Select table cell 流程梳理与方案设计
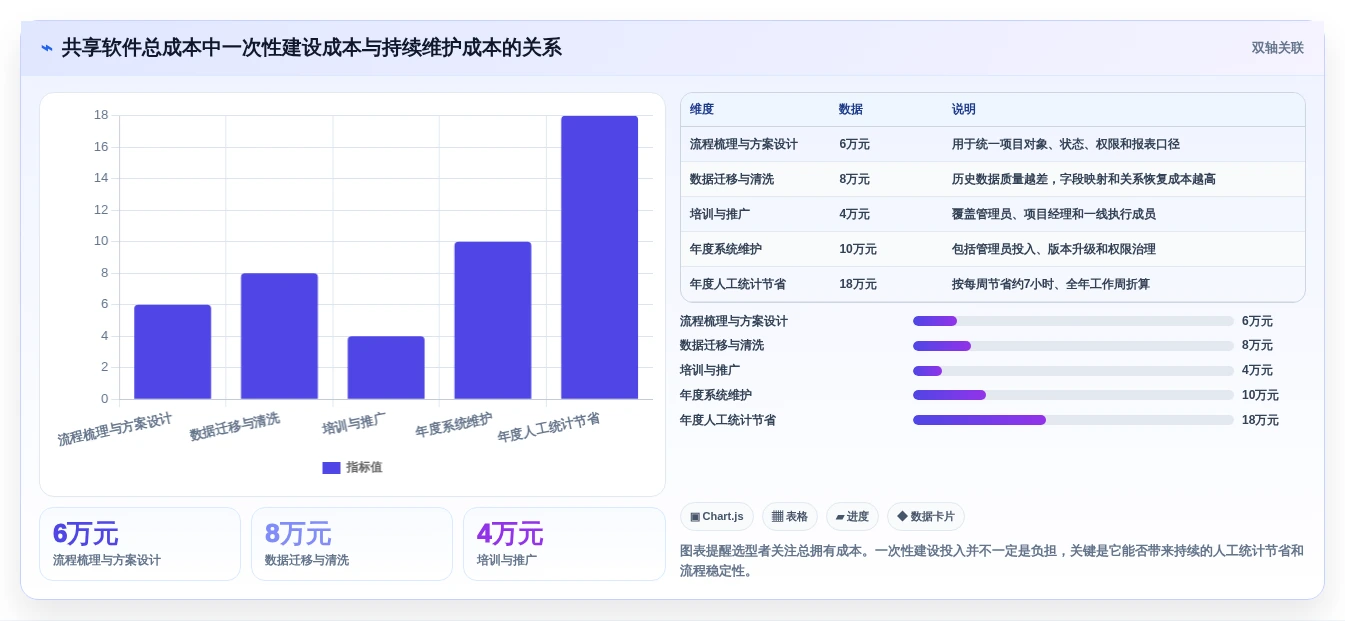Screen dimensions: 1345x621 (744, 144)
